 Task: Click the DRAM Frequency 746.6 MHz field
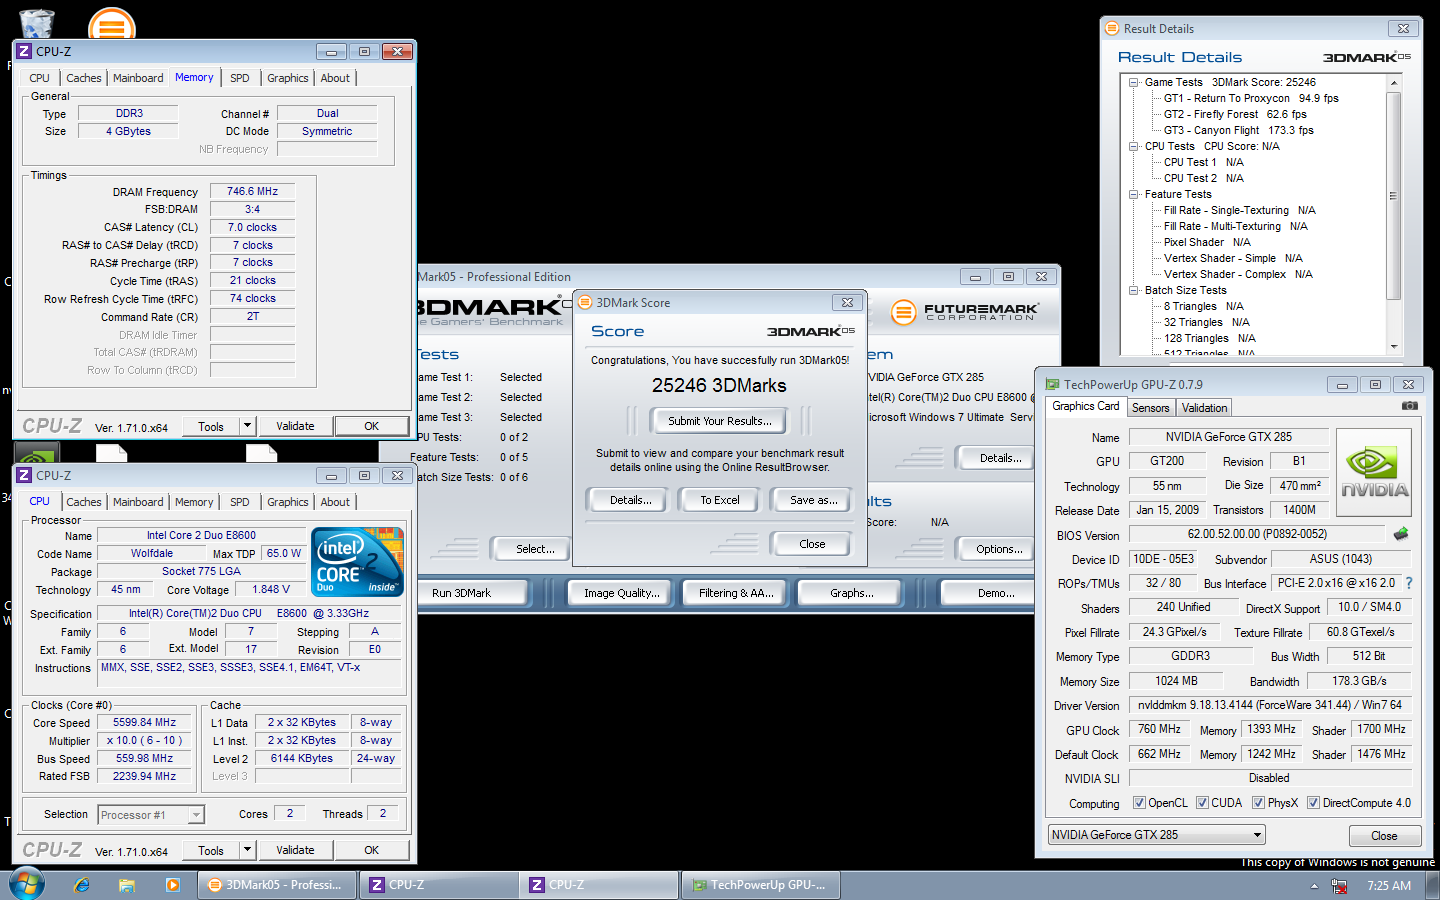coord(252,191)
